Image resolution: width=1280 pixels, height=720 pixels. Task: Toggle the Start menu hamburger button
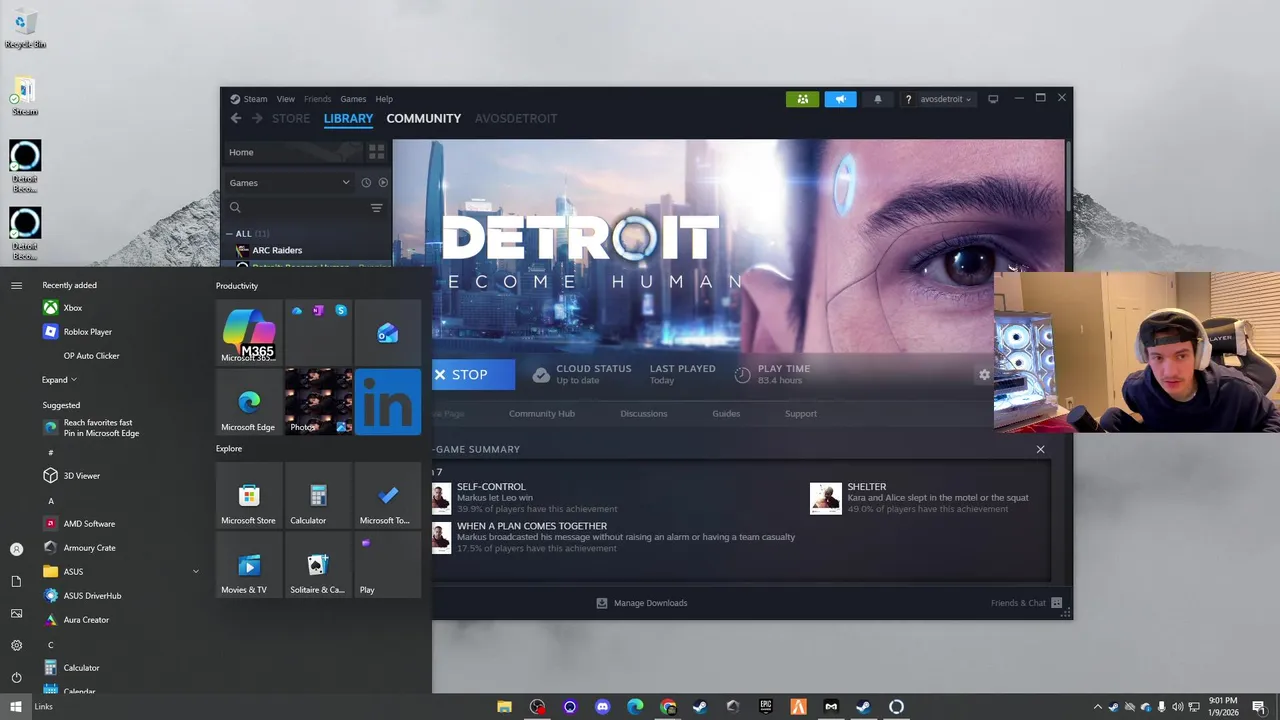pyautogui.click(x=16, y=285)
